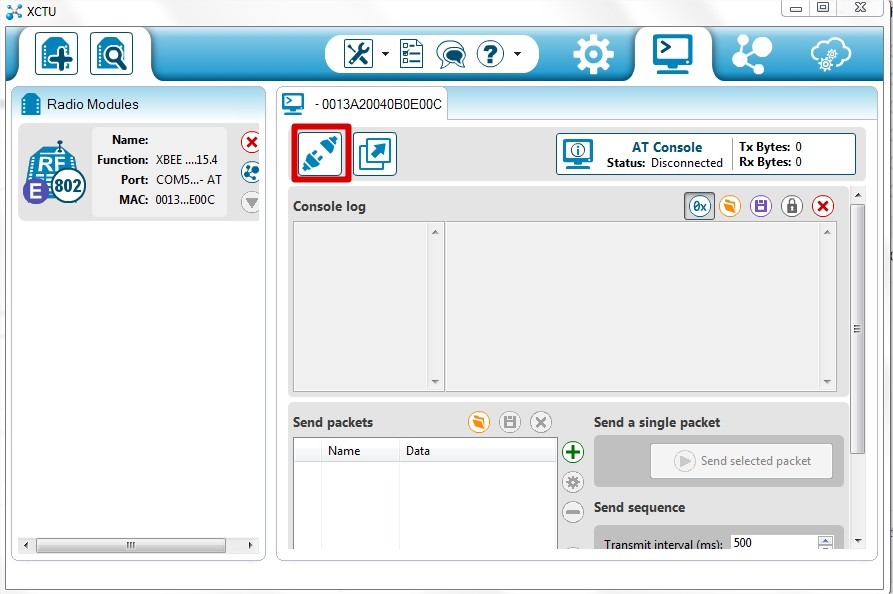This screenshot has width=893, height=594.
Task: Click the Transmit interval field
Action: 774,543
